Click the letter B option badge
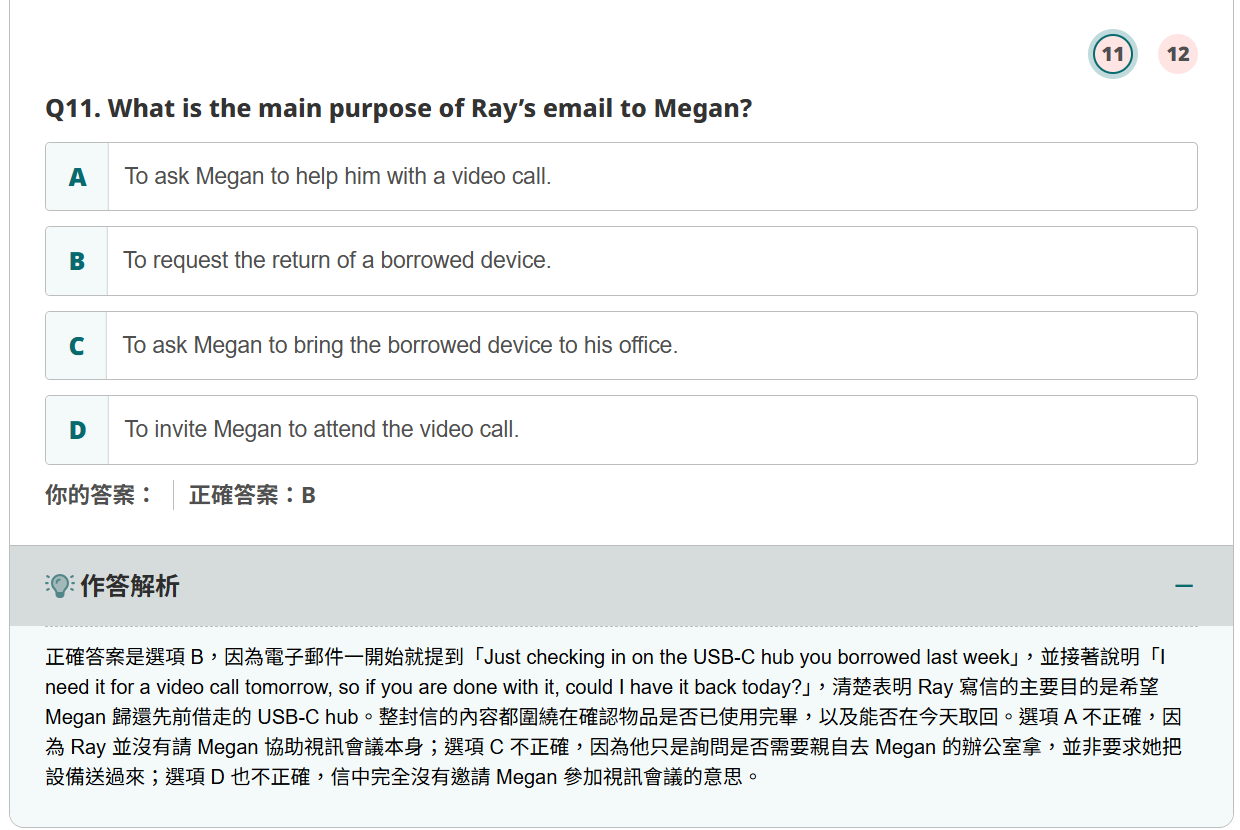Image resolution: width=1240 pixels, height=830 pixels. [x=77, y=261]
